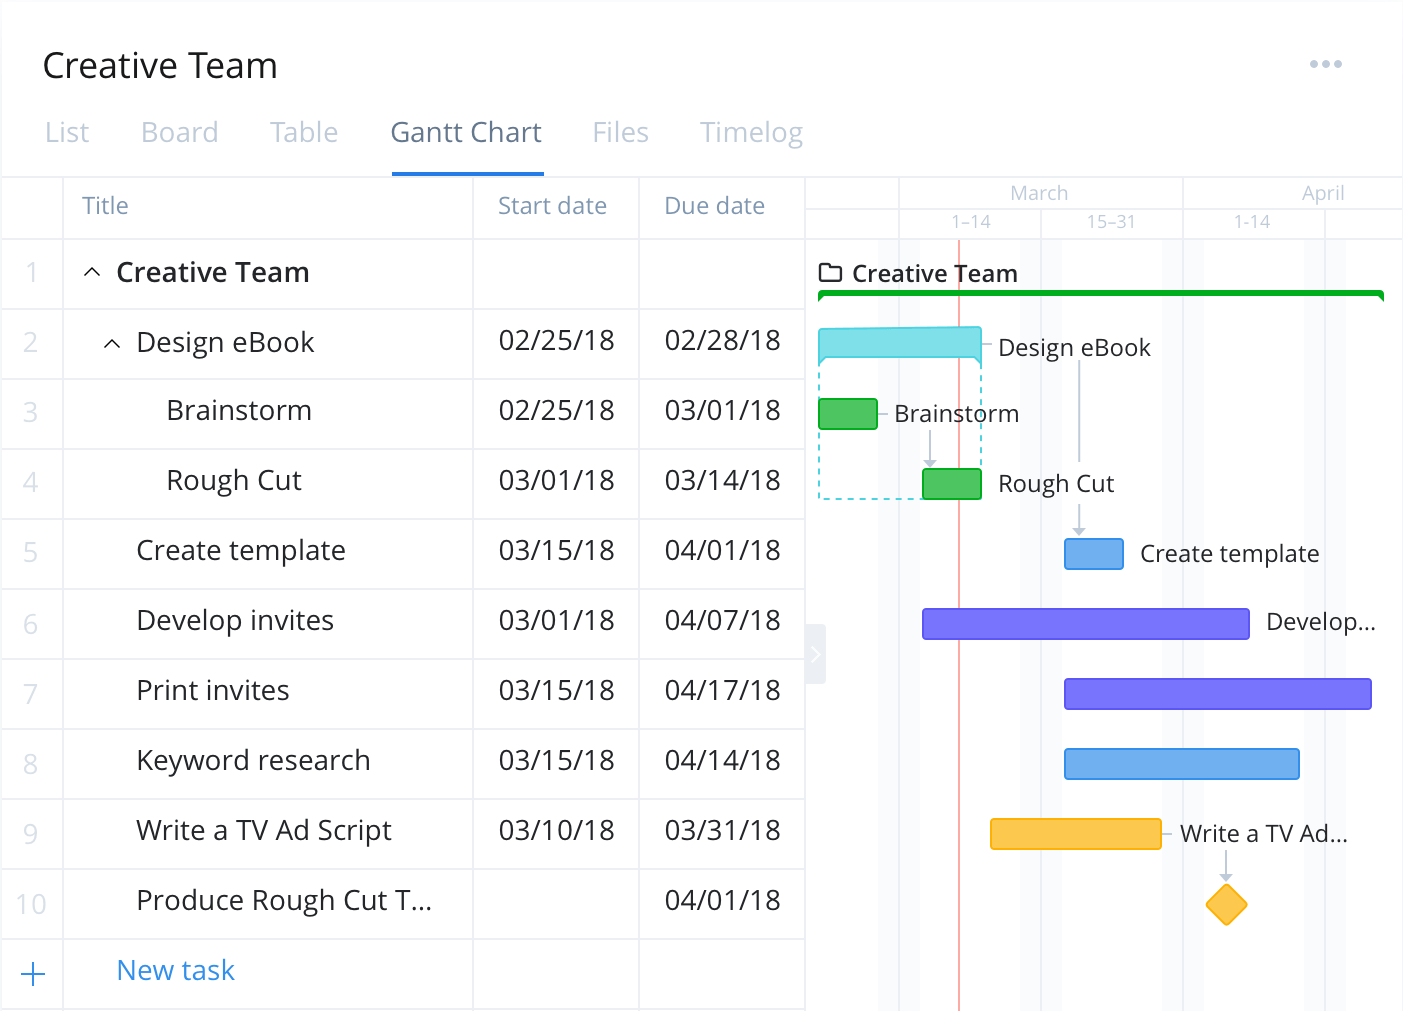Open the Files tab
This screenshot has width=1403, height=1011.
click(621, 132)
